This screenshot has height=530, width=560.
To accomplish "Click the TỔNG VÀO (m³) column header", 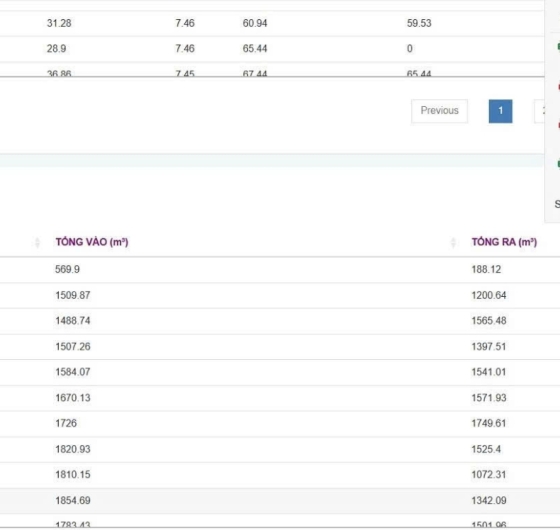I will click(92, 242).
